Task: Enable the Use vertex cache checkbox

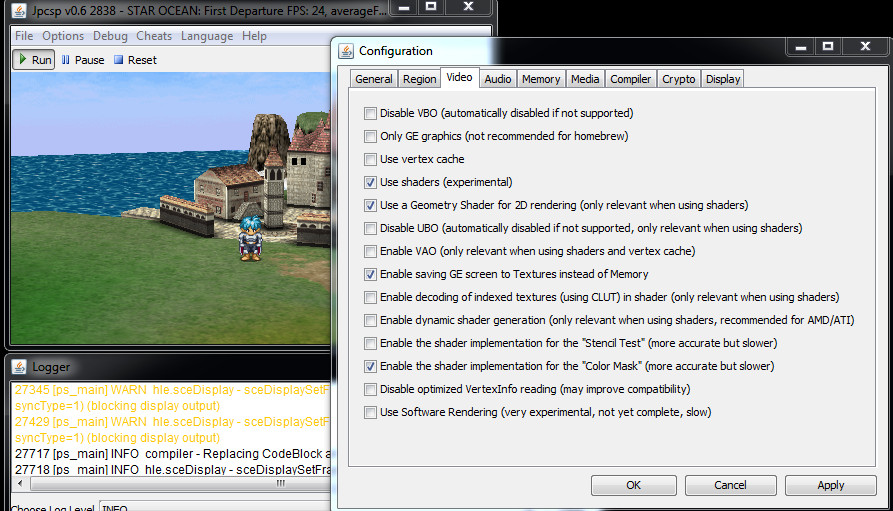Action: [371, 159]
